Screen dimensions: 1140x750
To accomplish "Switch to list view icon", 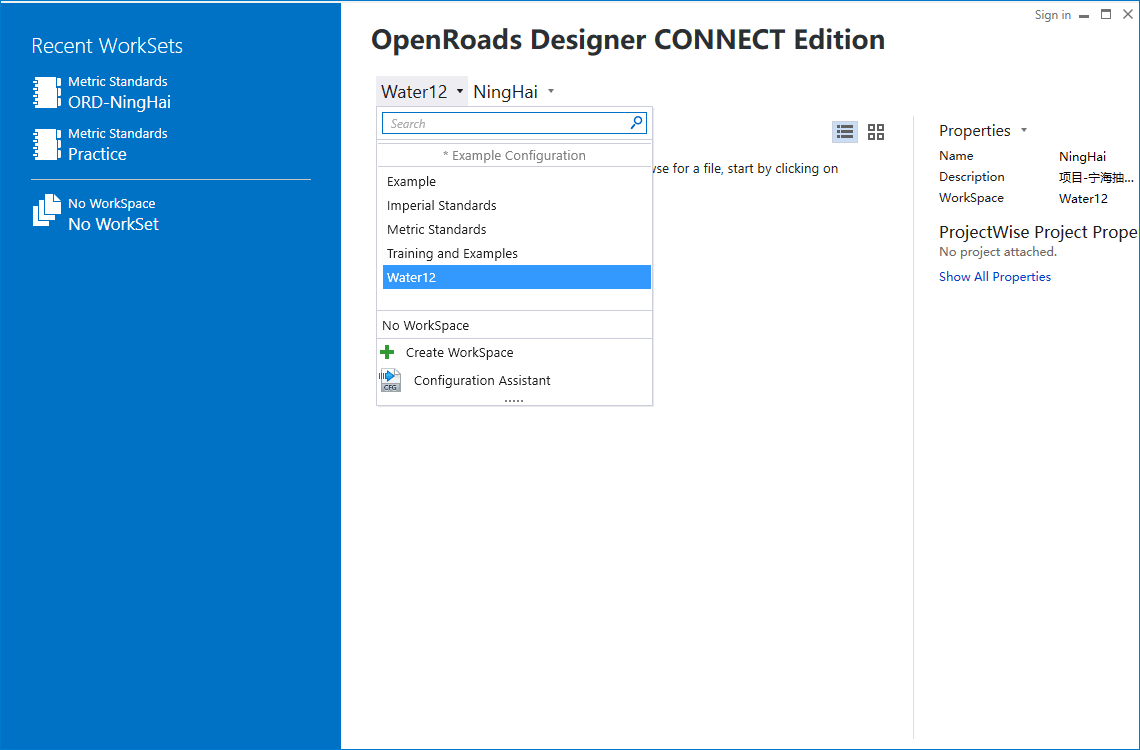I will click(845, 132).
